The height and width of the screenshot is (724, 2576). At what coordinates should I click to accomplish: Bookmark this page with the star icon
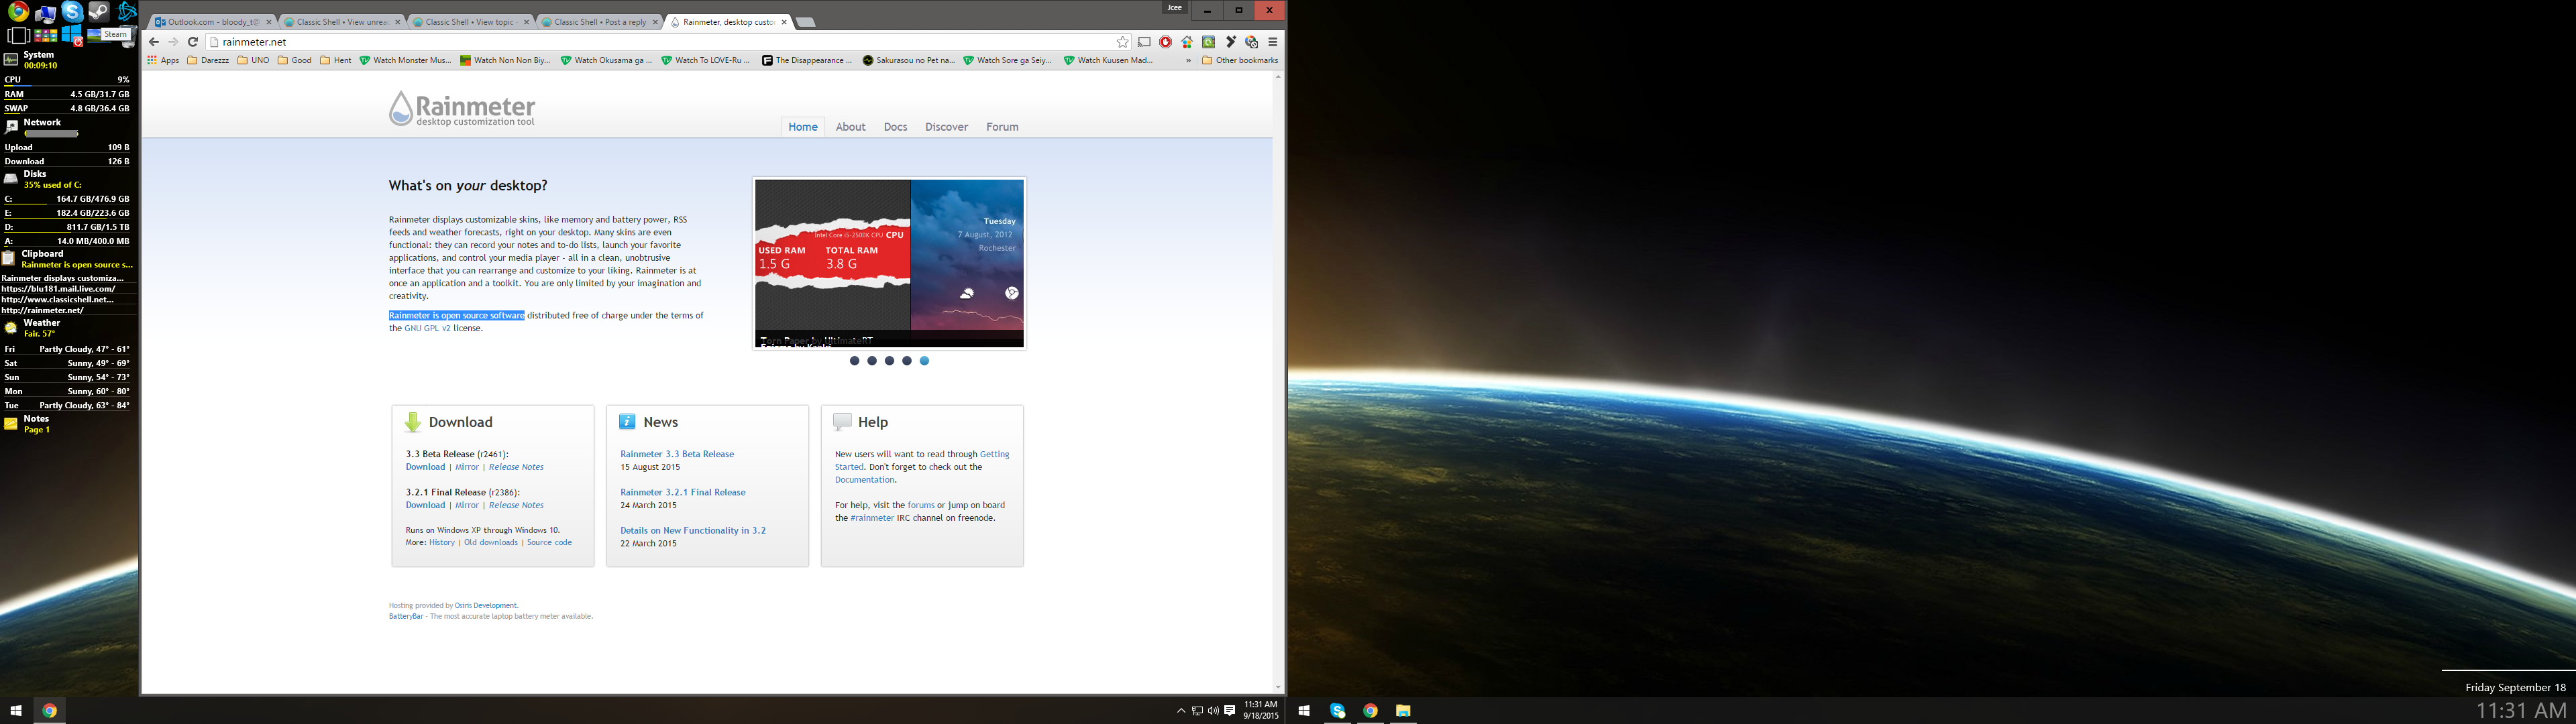(1122, 42)
